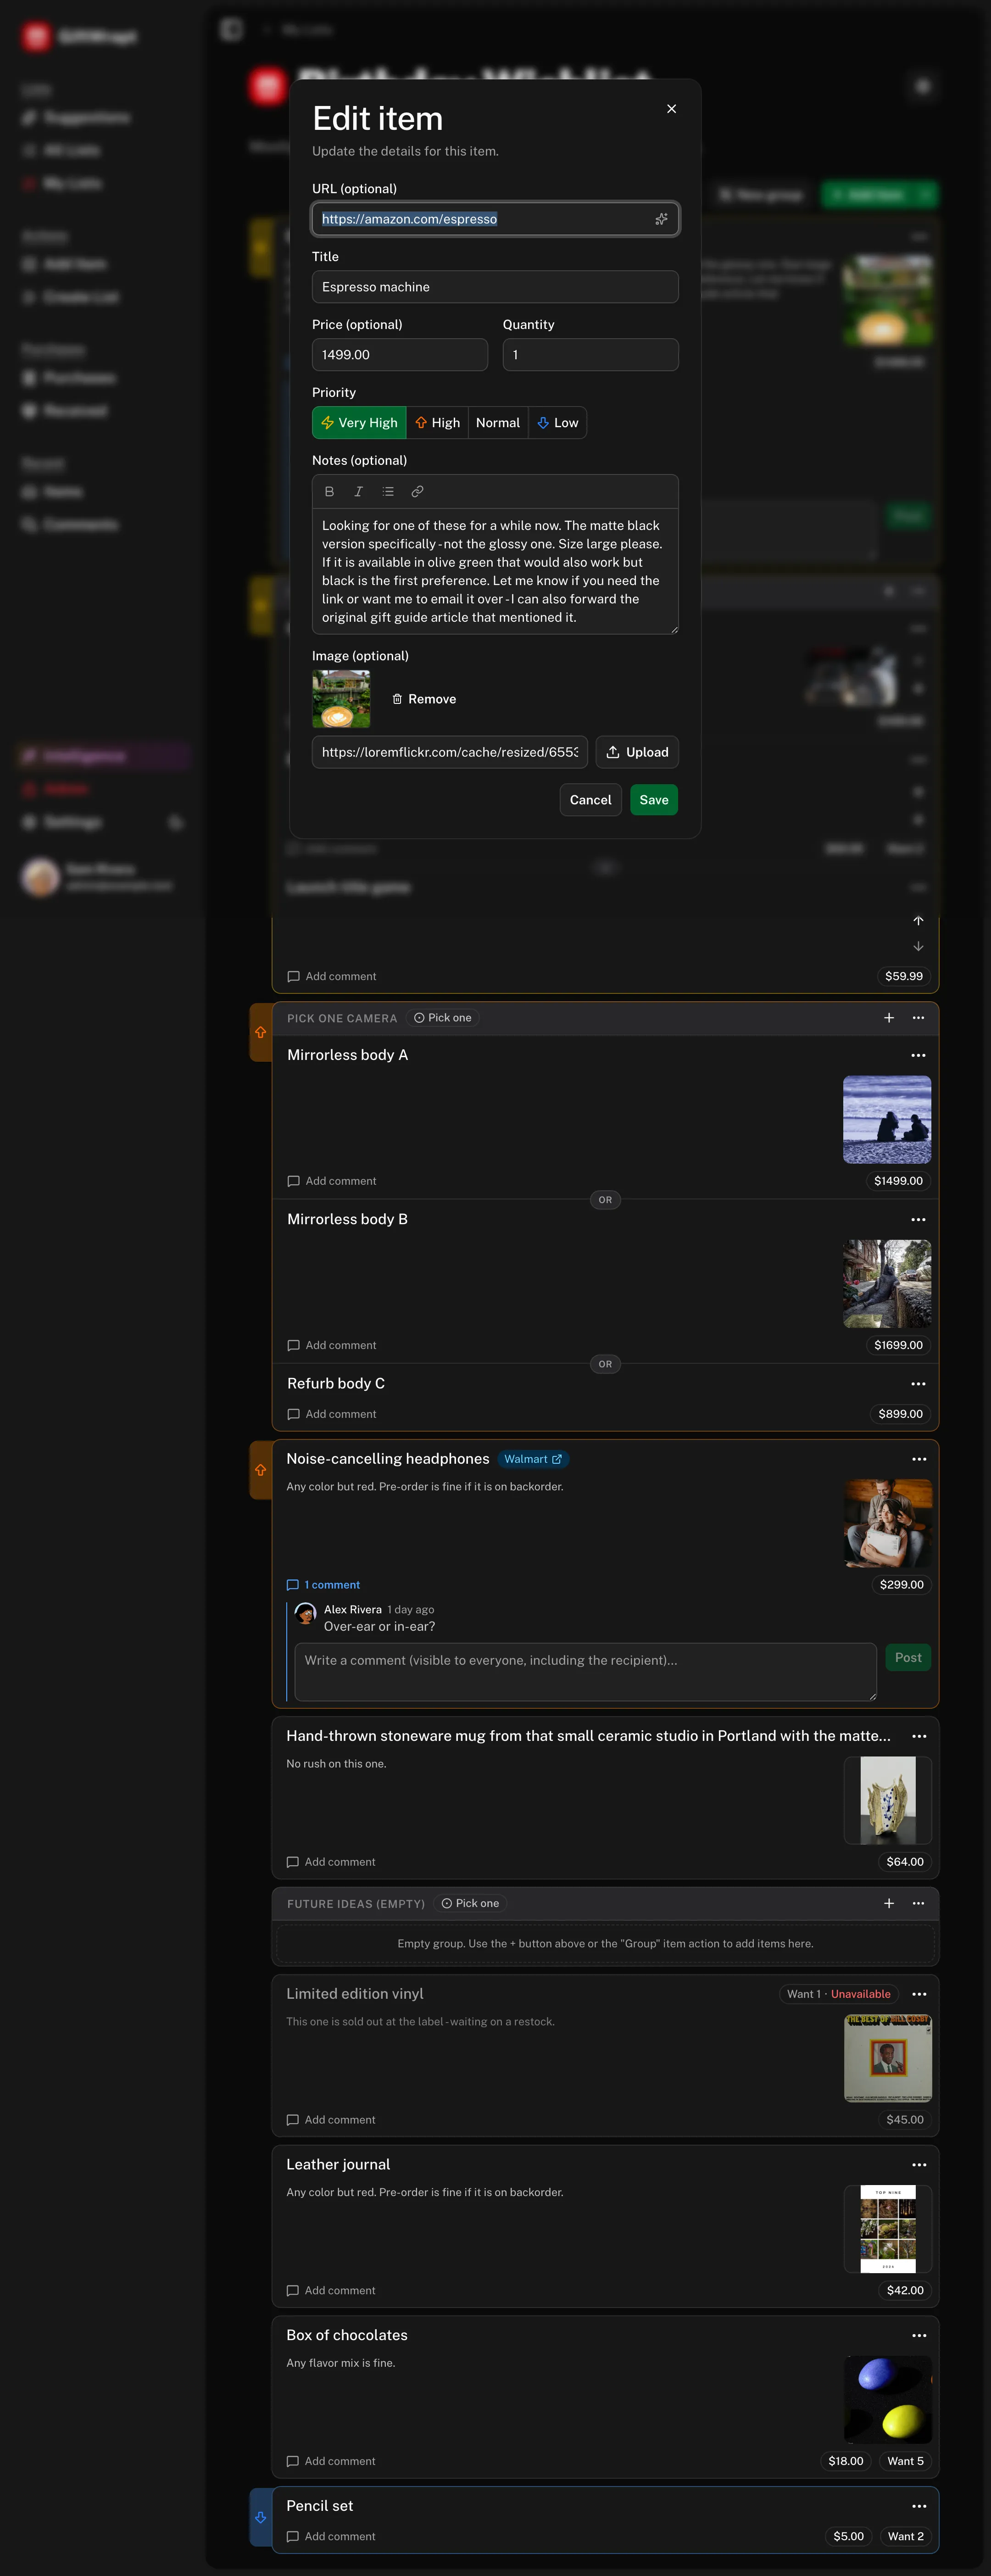991x2576 pixels.
Task: Add item to Future Ideas group
Action: 889,1904
